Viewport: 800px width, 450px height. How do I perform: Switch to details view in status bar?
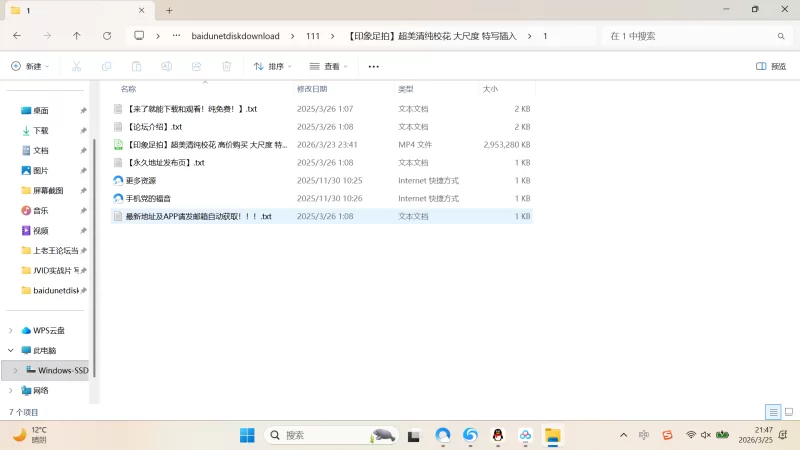[773, 412]
